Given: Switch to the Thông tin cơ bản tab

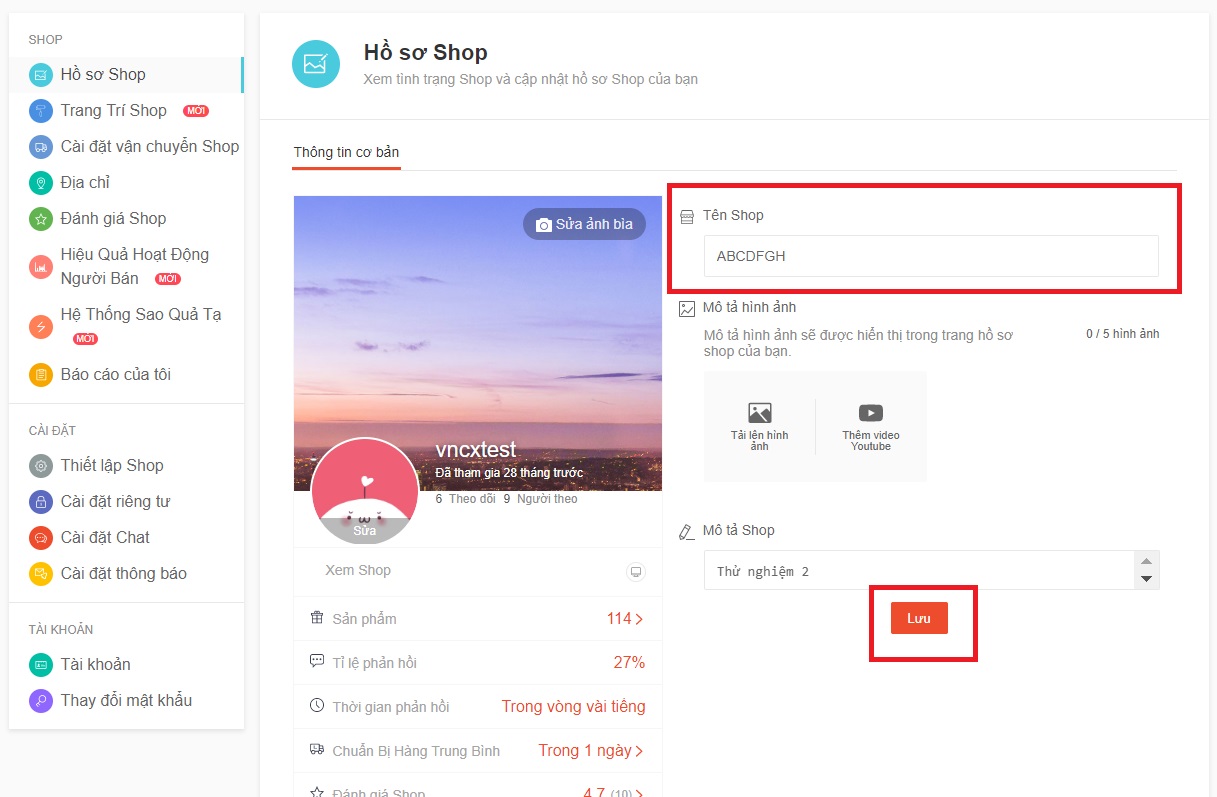Looking at the screenshot, I should [346, 152].
